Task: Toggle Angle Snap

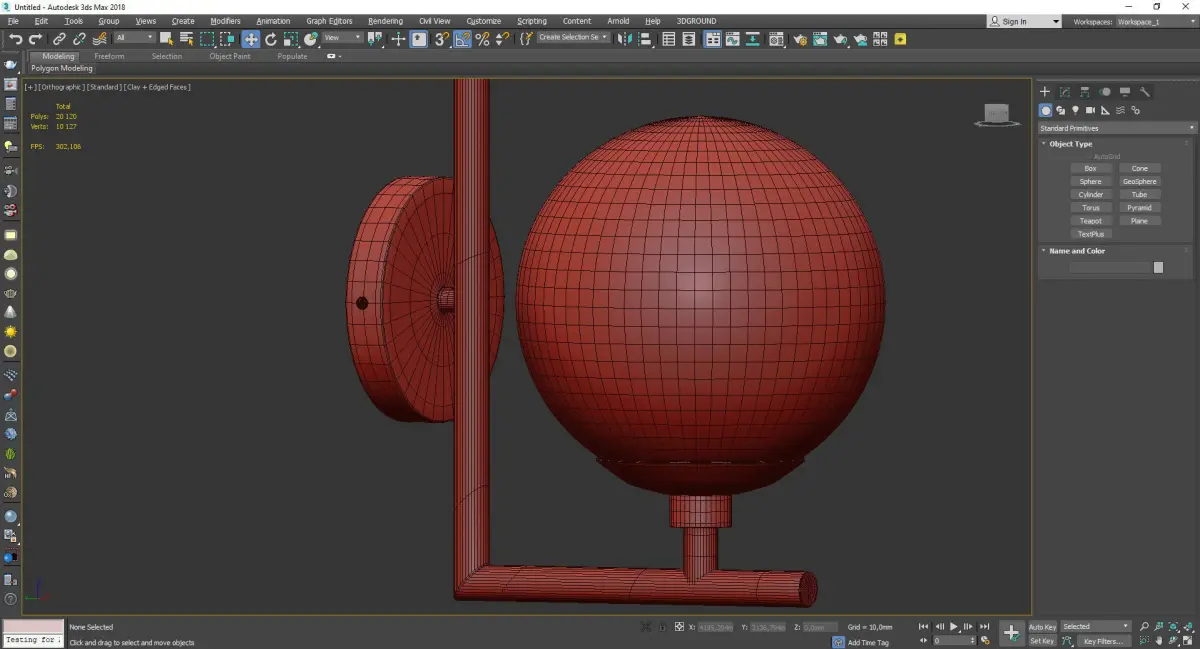Action: pyautogui.click(x=463, y=39)
